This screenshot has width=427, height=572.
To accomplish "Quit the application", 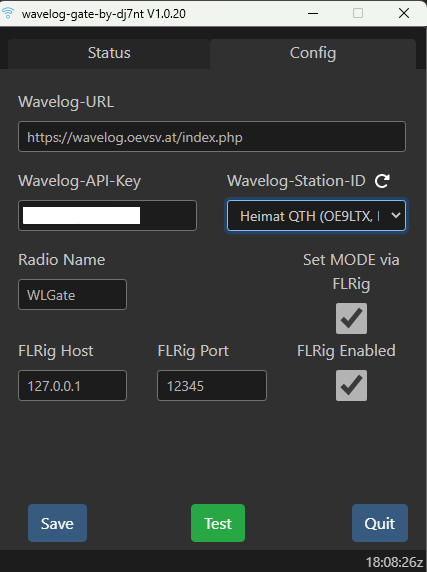I will click(x=380, y=523).
